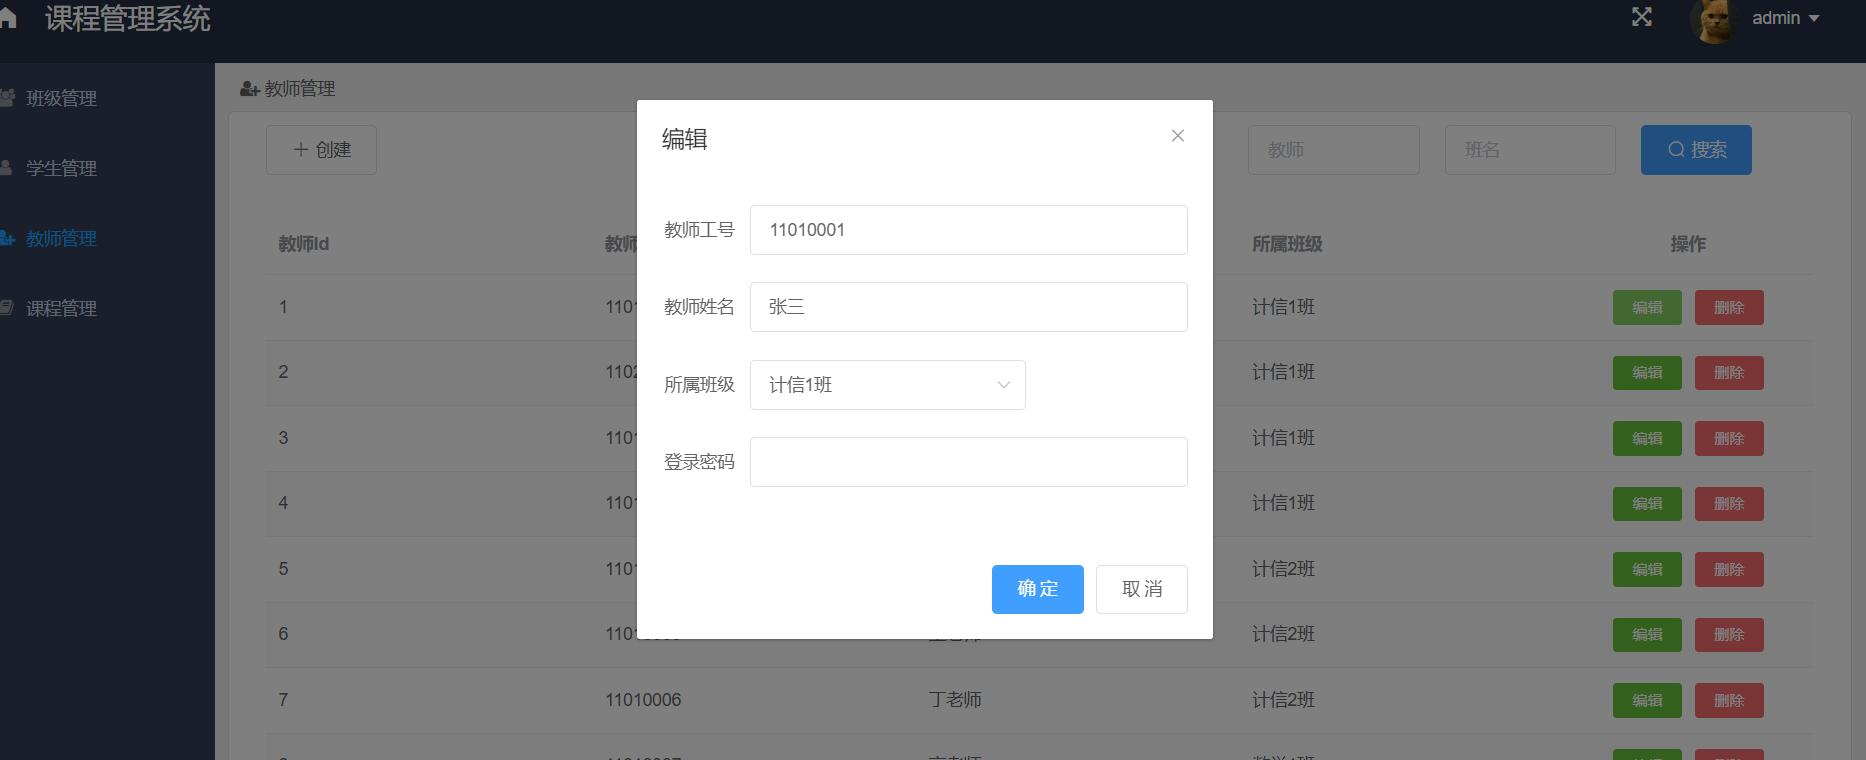1866x760 pixels.
Task: Click 删除 for teacher row 2
Action: pos(1729,373)
